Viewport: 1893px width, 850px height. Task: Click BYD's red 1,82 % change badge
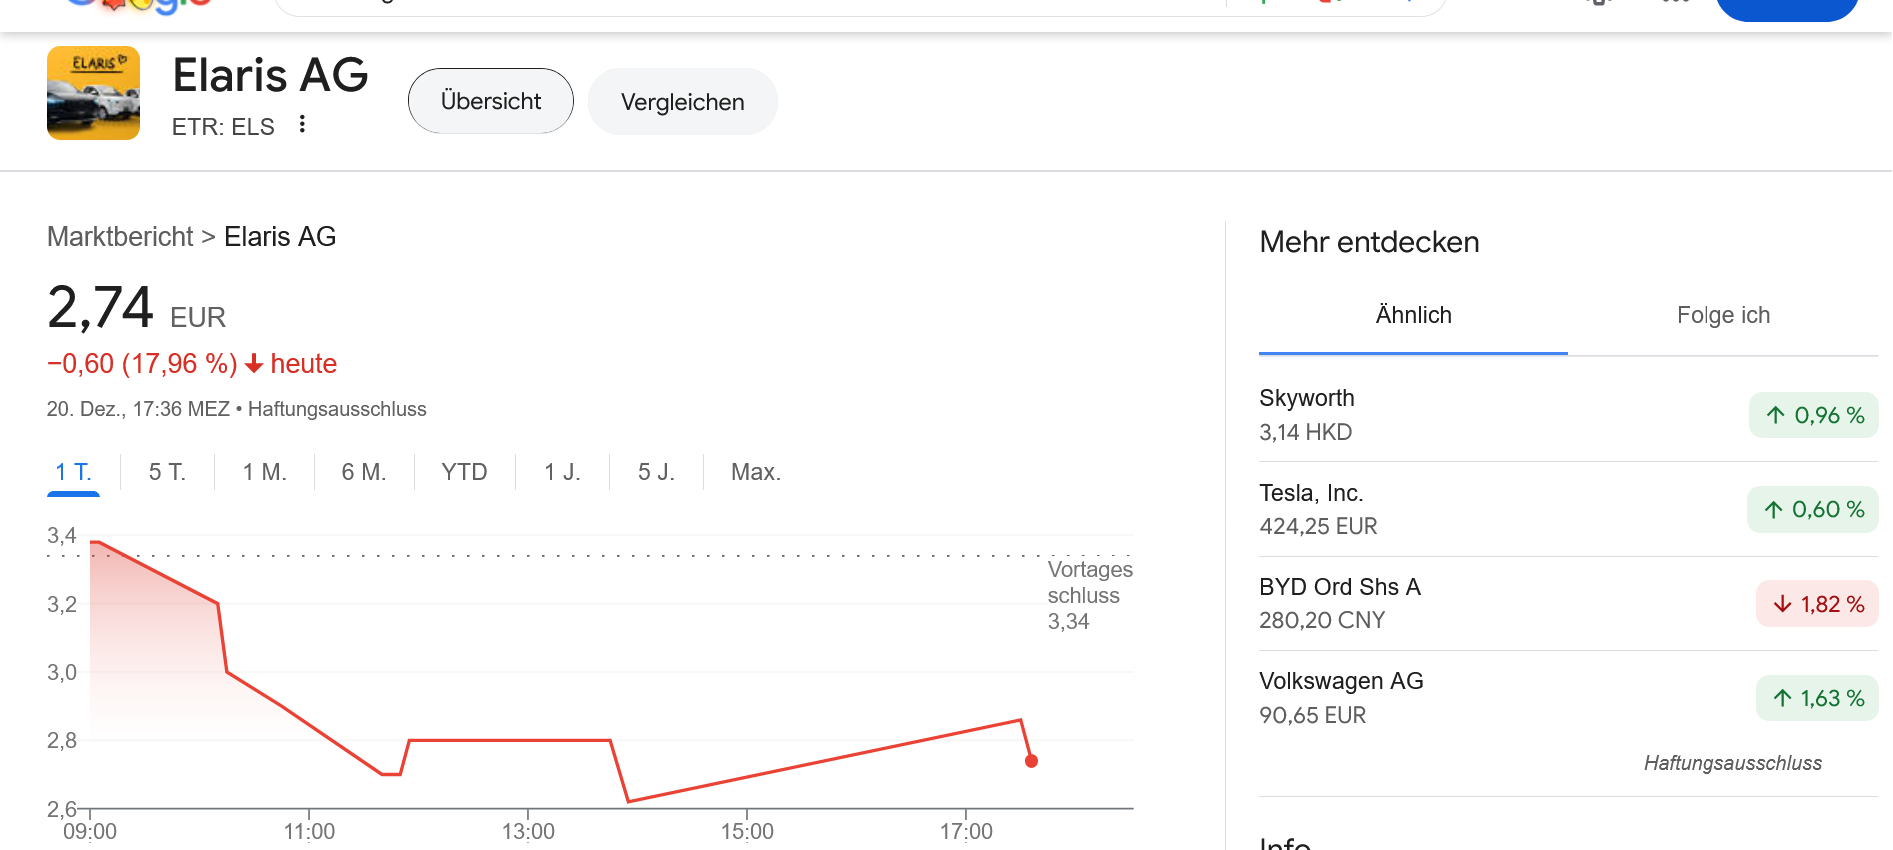click(1816, 604)
